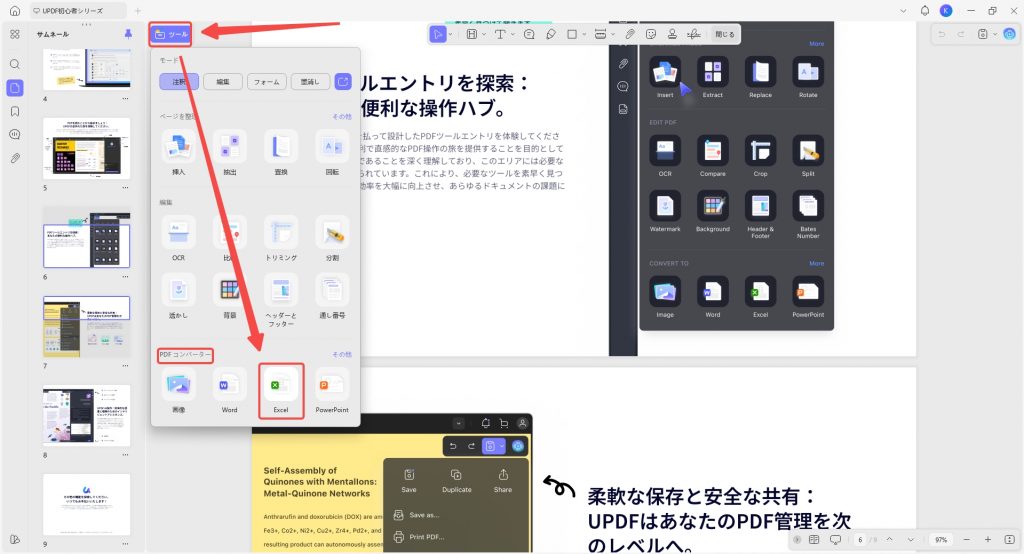Screen dimensions: 1024x554
Task: Select the rectangle shape tool
Action: coord(572,34)
